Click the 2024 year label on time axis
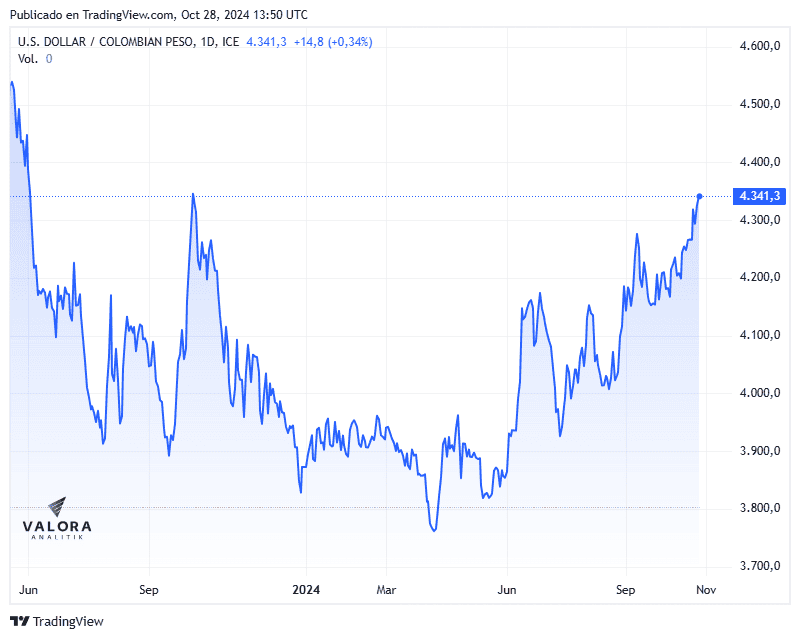Screen dimensions: 800x639 click(306, 590)
